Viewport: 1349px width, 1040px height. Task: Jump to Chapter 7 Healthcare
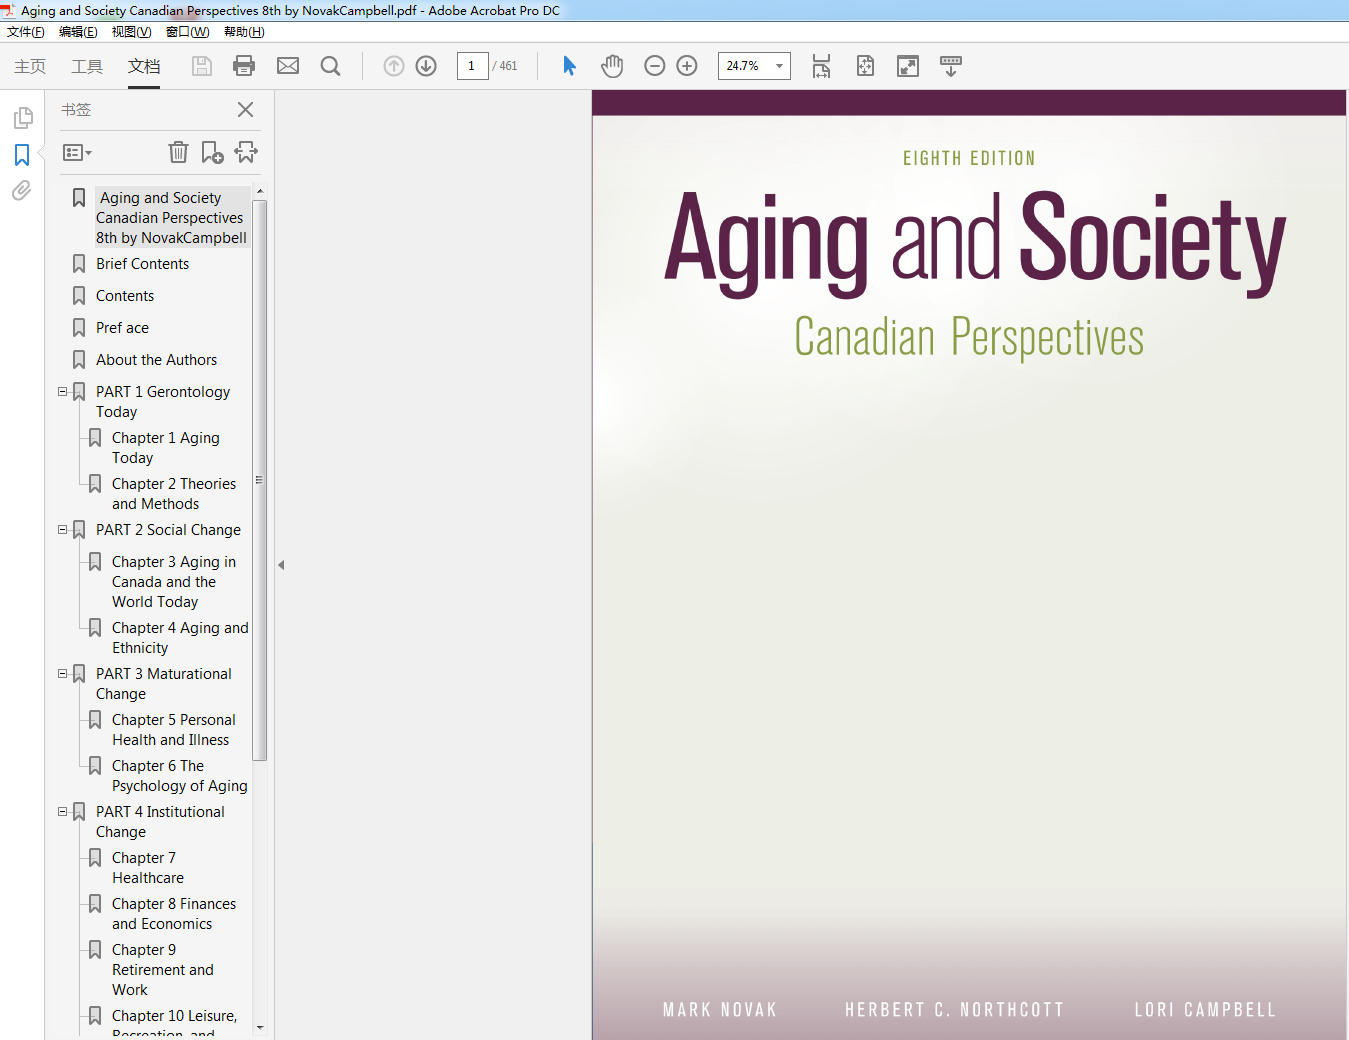tap(148, 868)
